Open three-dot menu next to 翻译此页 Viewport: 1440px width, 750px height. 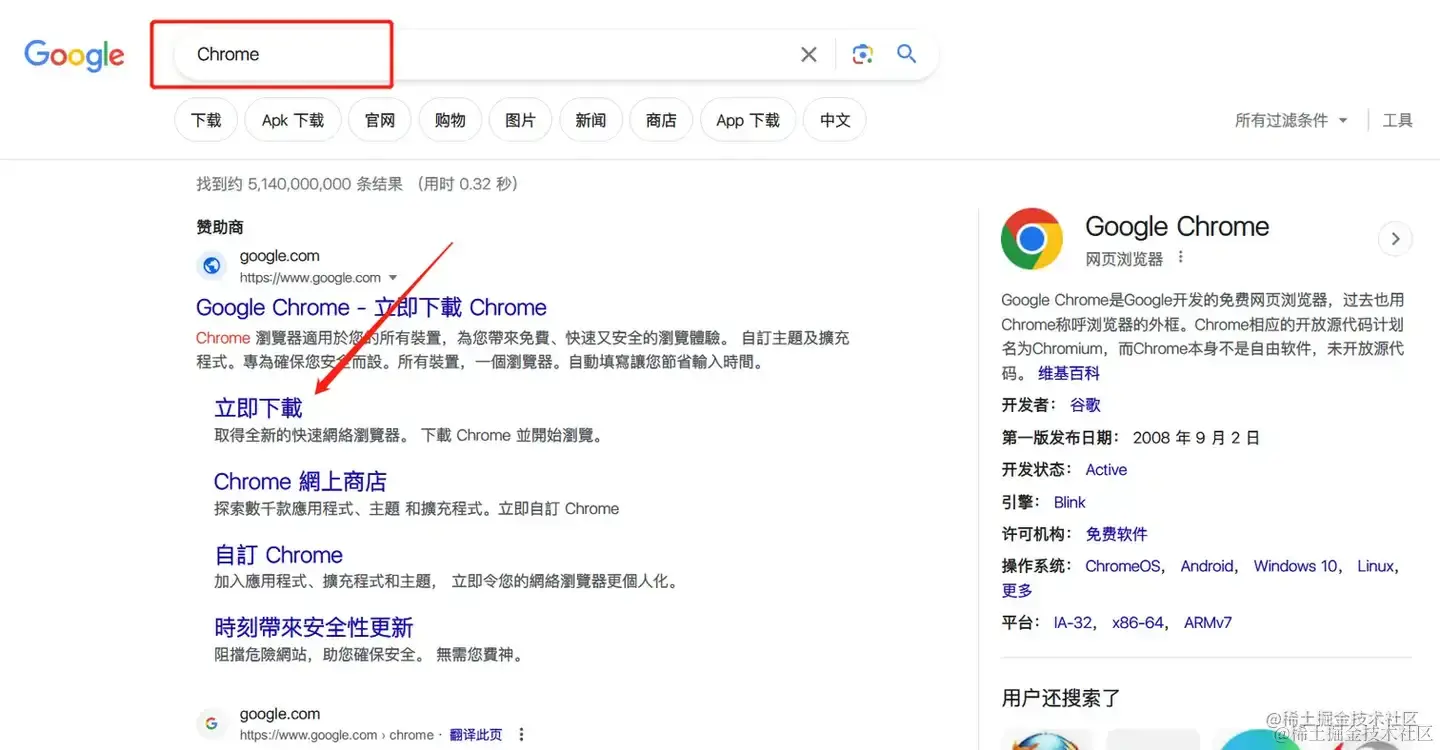click(x=521, y=735)
